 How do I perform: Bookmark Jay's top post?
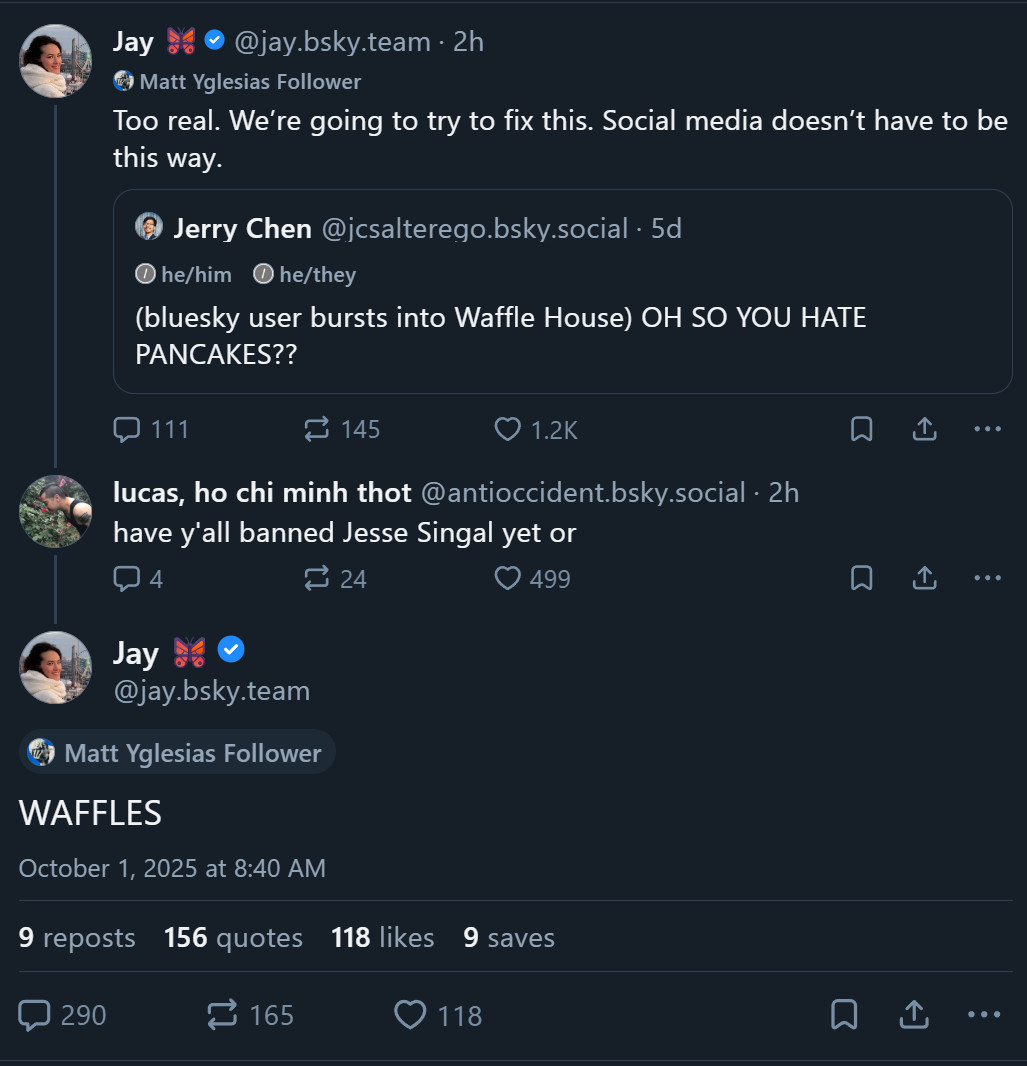(x=861, y=430)
